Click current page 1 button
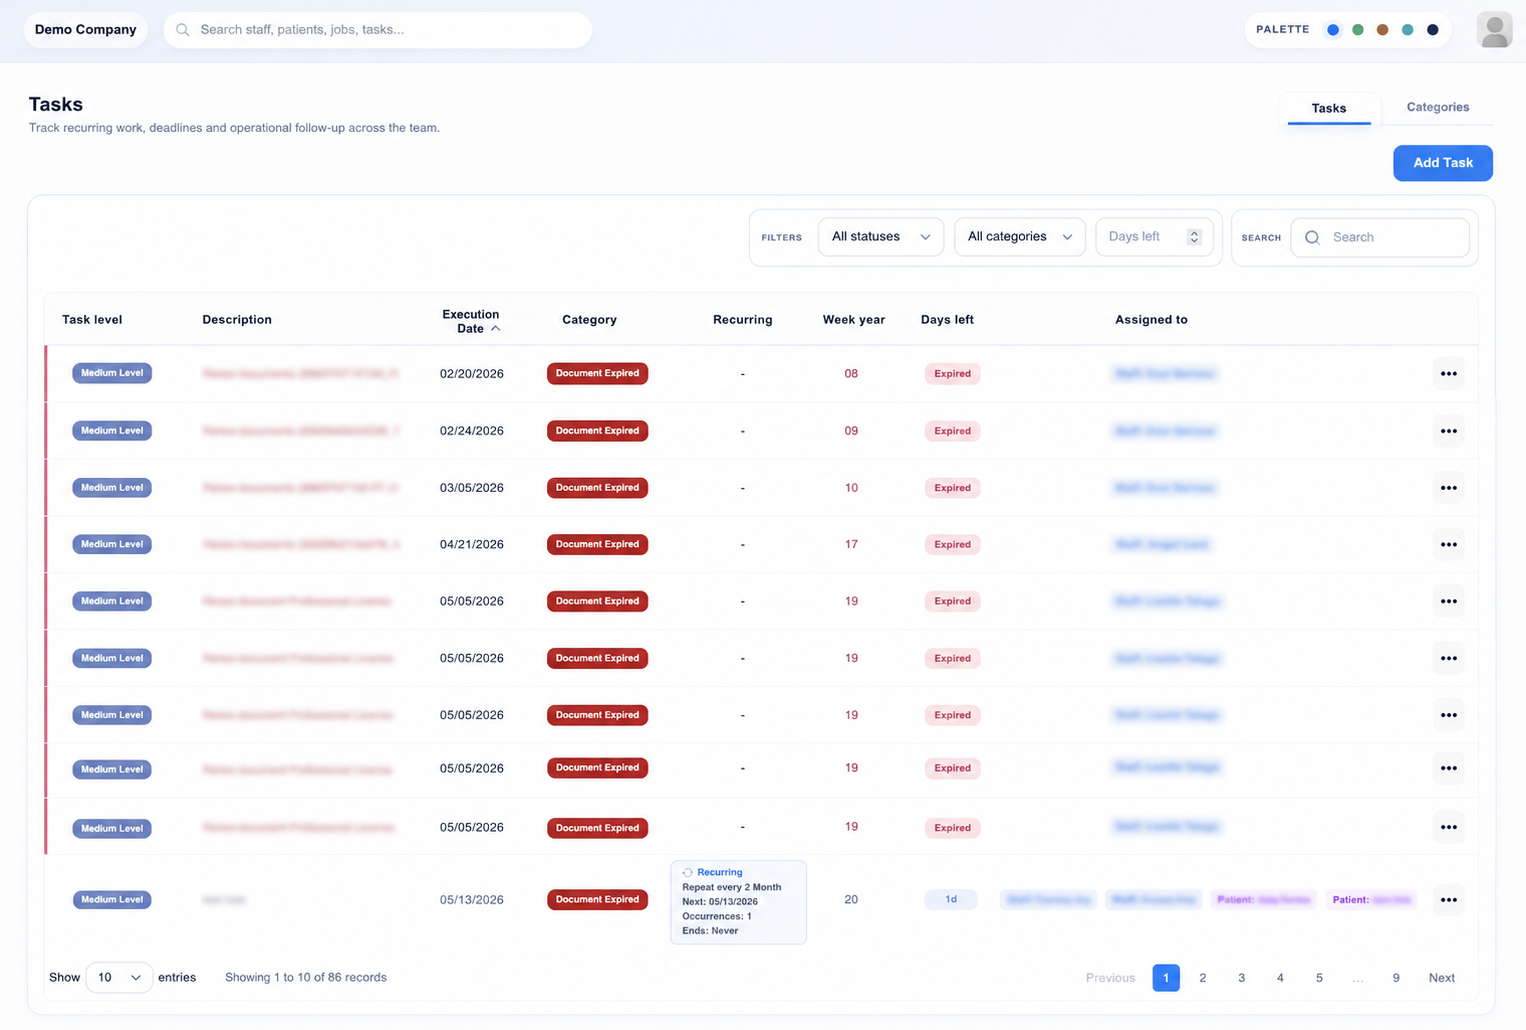1526x1030 pixels. 1165,978
